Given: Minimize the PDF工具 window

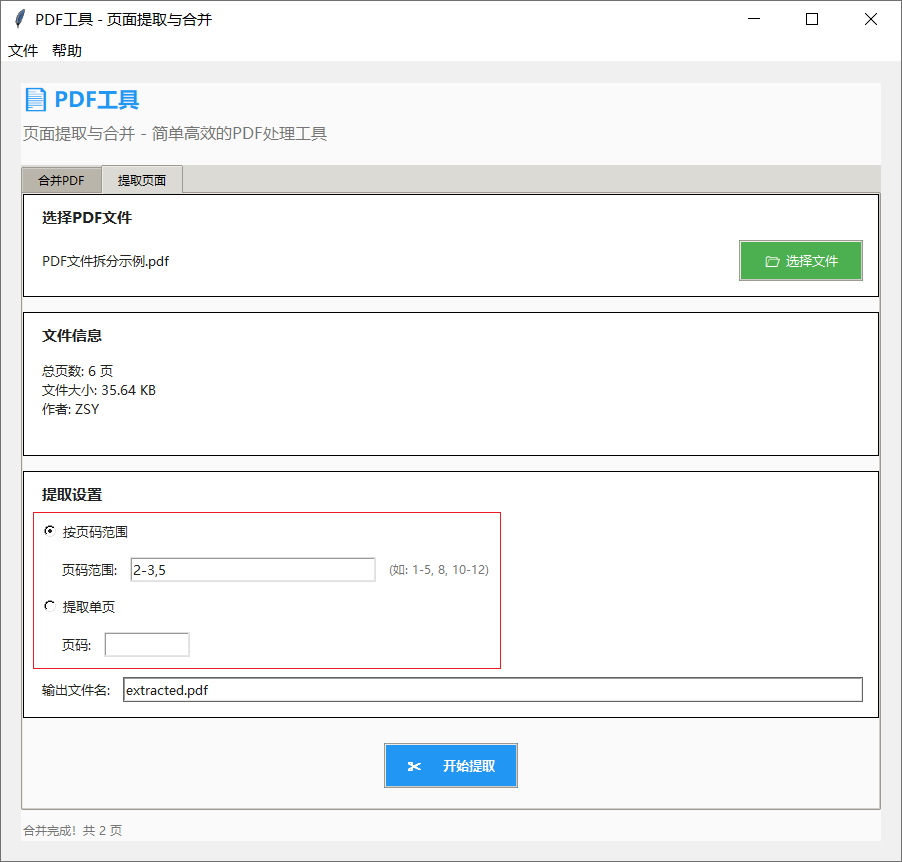Looking at the screenshot, I should [x=753, y=19].
